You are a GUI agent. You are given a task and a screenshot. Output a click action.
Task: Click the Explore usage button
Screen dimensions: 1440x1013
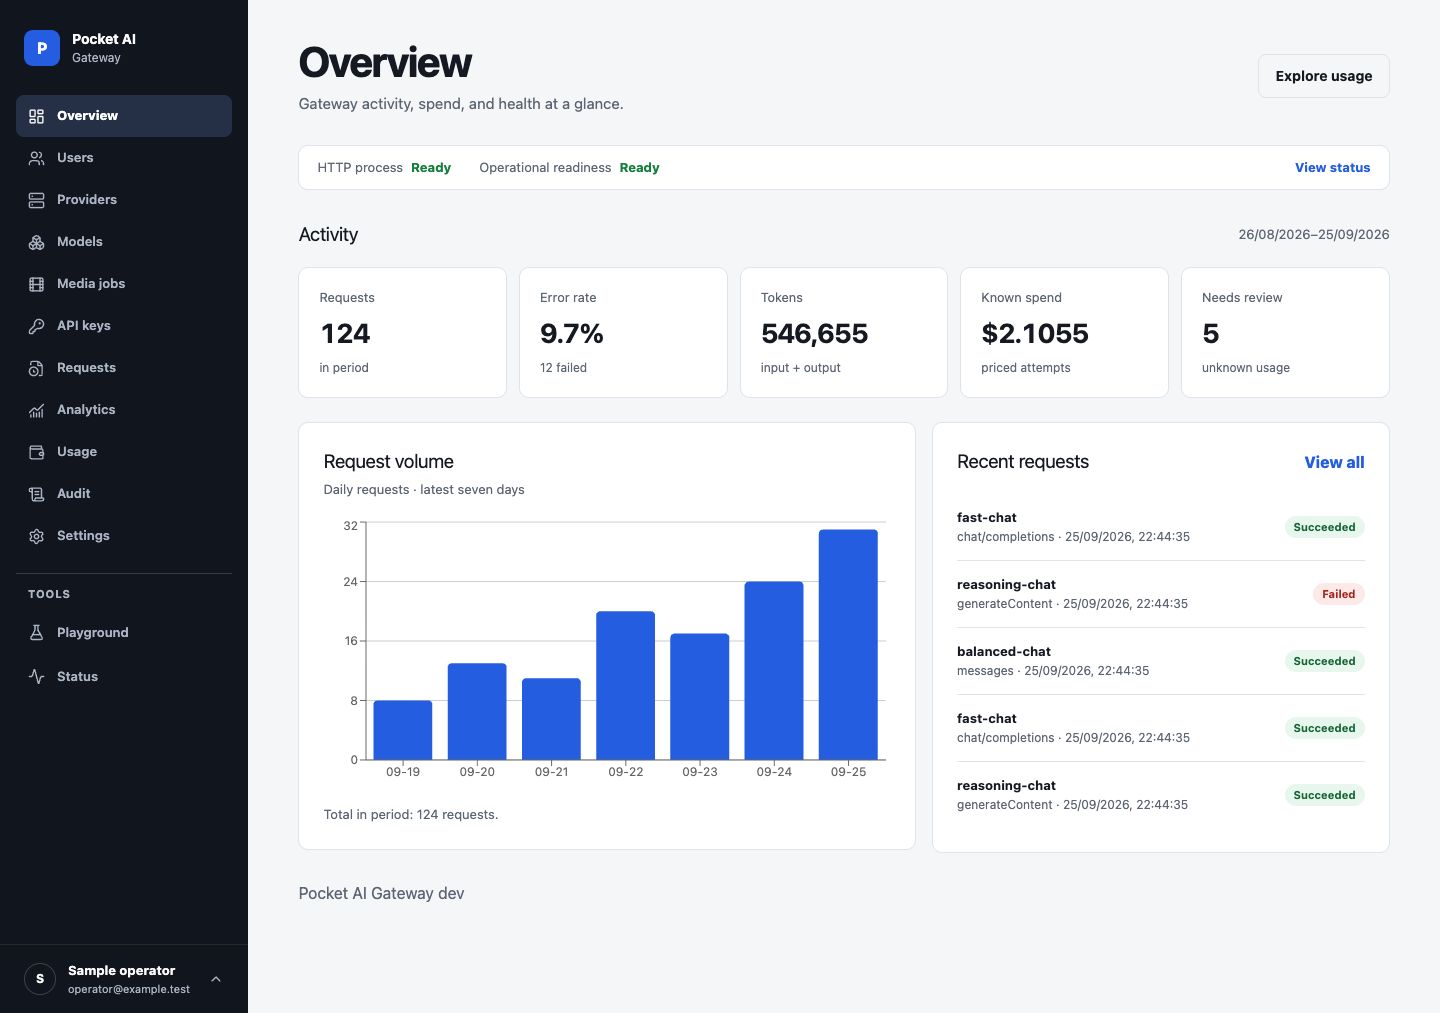tap(1323, 76)
